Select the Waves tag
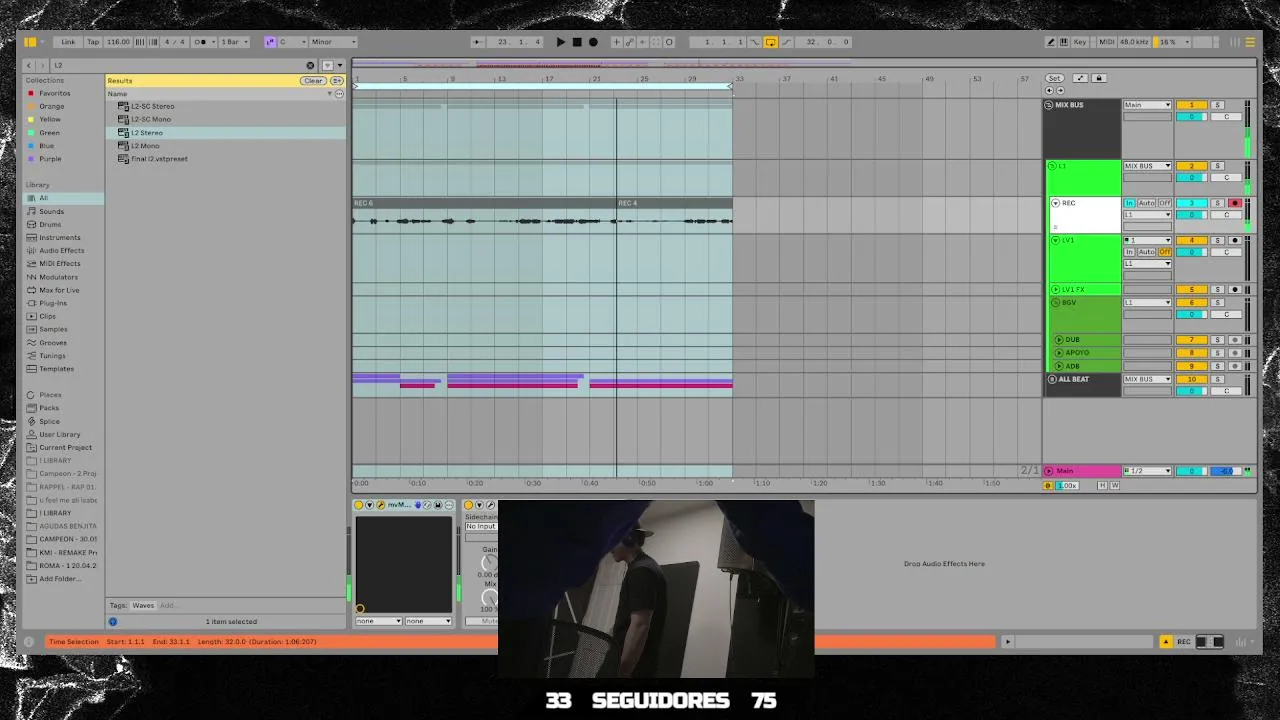Image resolution: width=1280 pixels, height=720 pixels. [x=143, y=606]
